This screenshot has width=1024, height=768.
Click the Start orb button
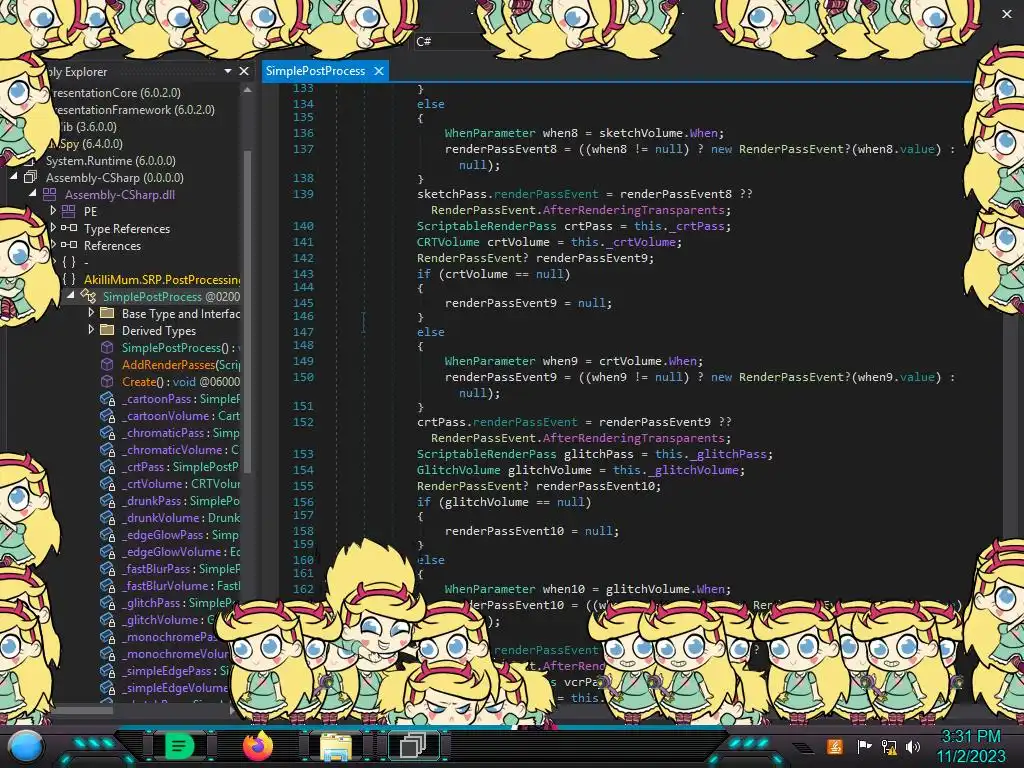[x=26, y=747]
